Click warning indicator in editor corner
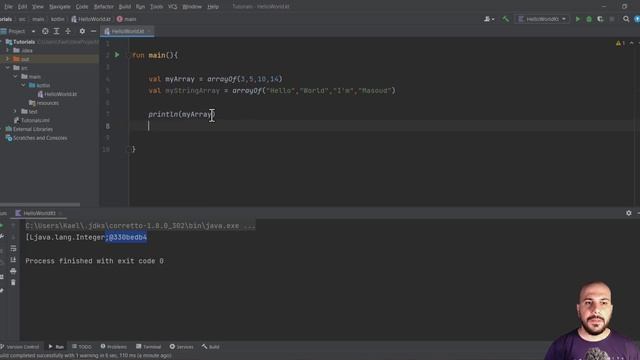 point(620,43)
